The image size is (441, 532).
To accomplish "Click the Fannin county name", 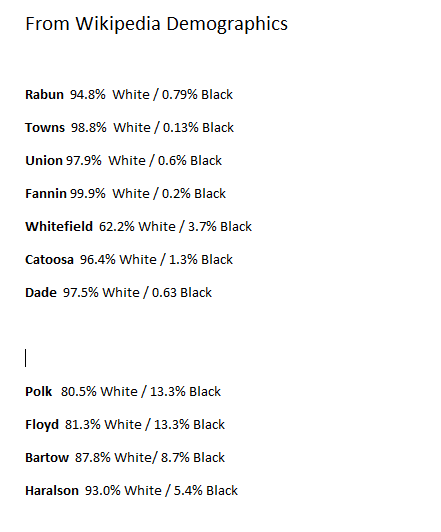I will (x=46, y=193).
